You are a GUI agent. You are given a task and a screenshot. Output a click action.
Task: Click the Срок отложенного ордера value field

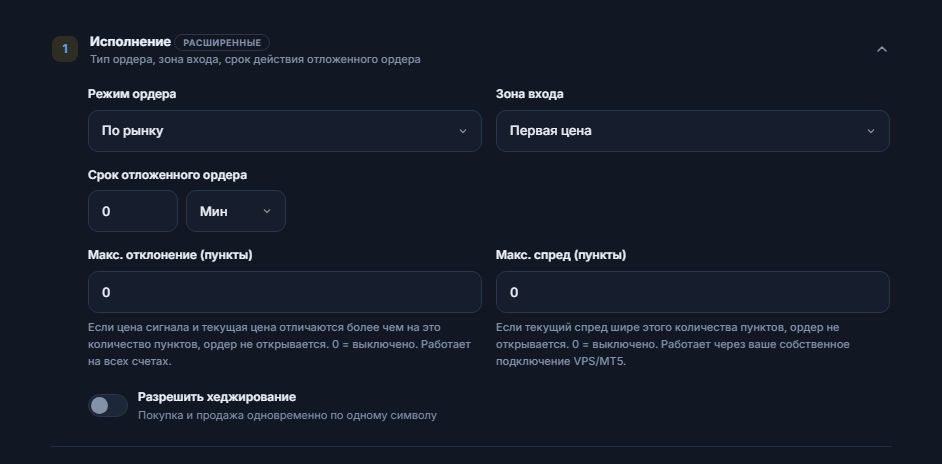(x=133, y=211)
